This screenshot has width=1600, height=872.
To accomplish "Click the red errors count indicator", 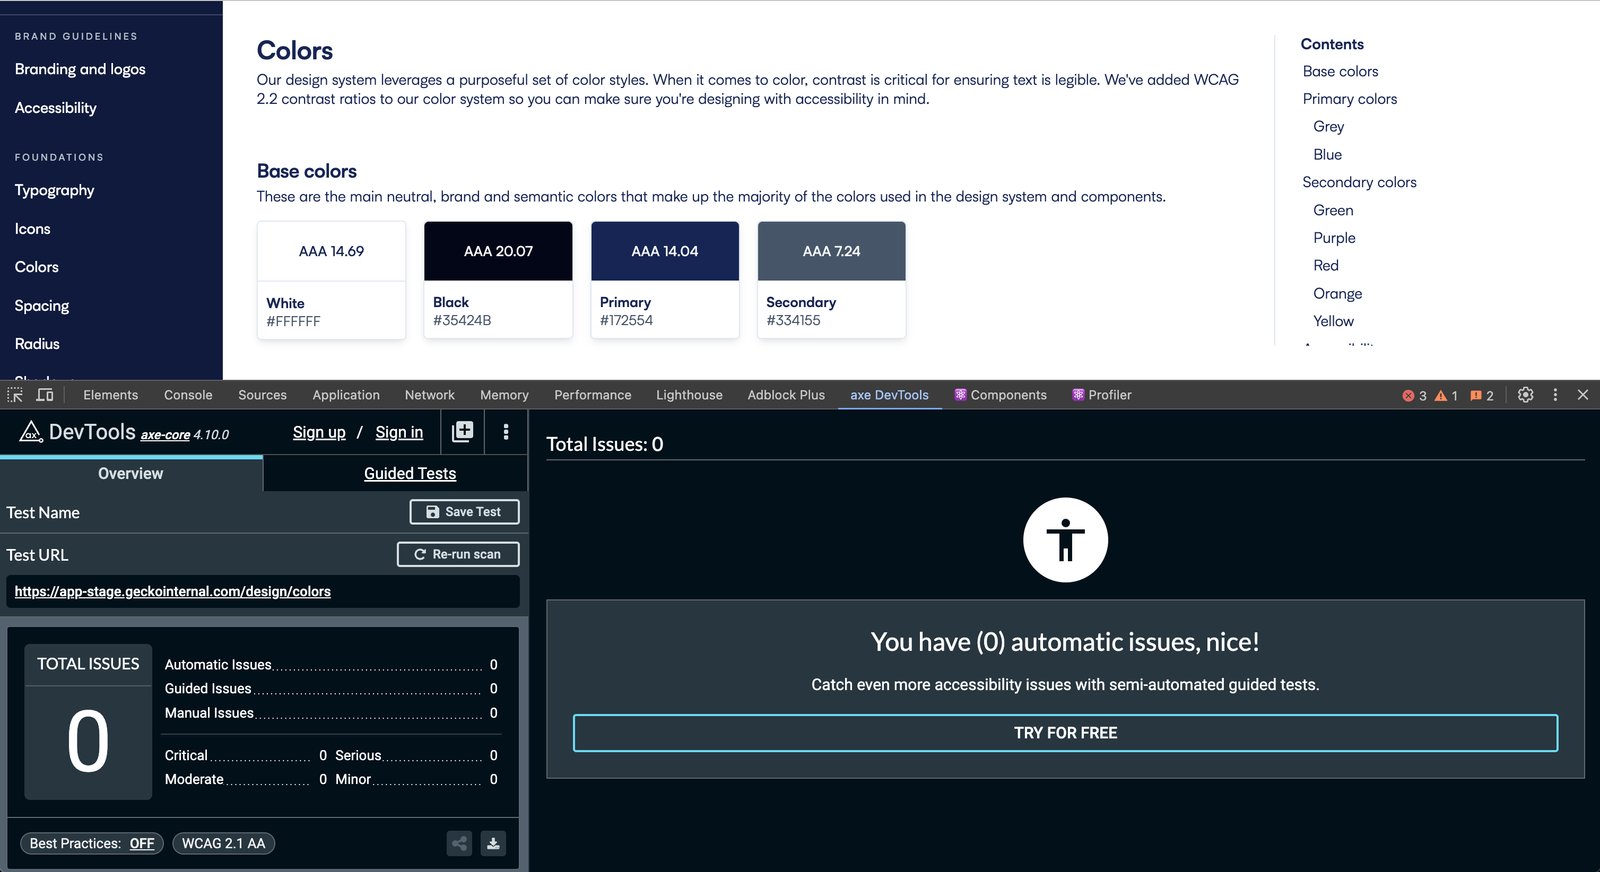I will pos(1414,396).
